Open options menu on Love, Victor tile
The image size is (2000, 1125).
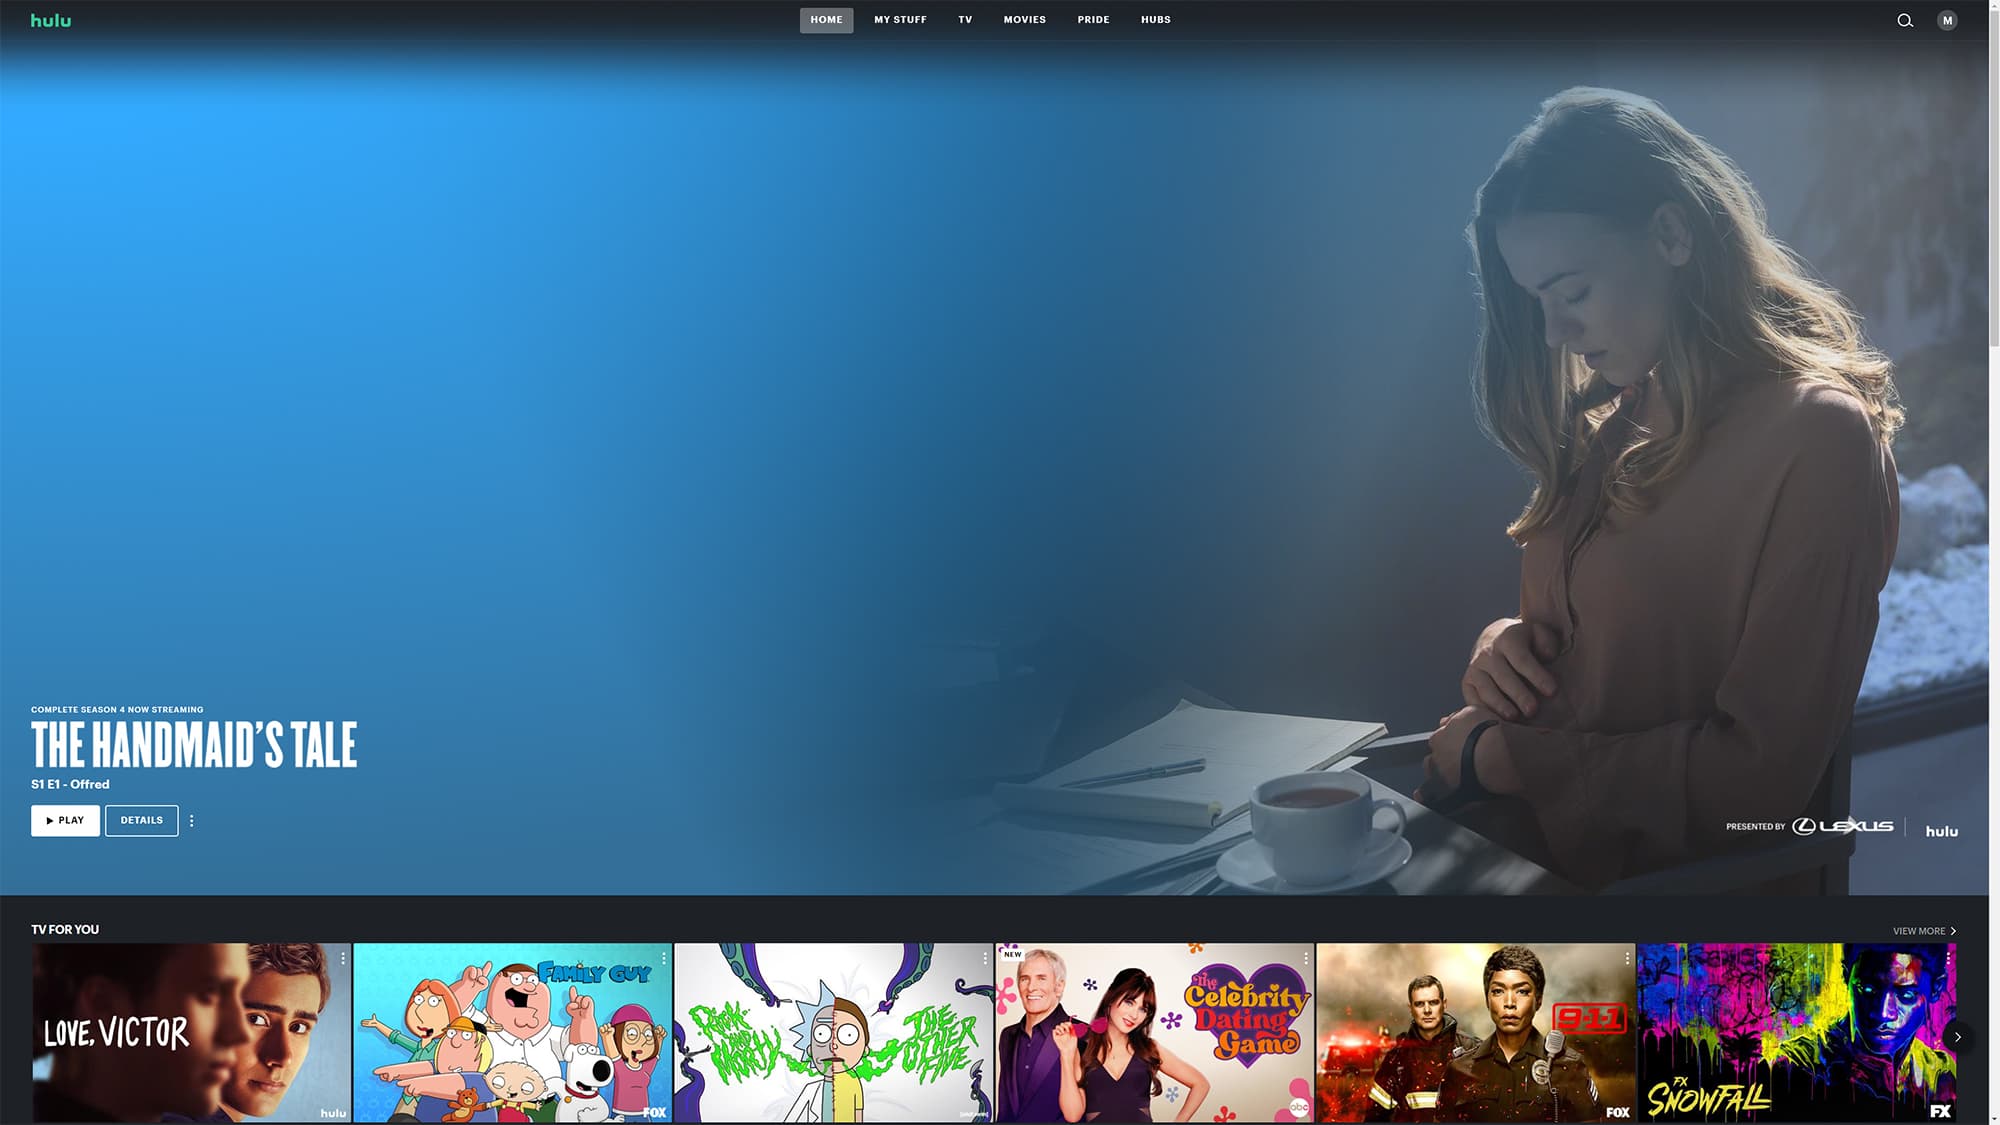(343, 958)
